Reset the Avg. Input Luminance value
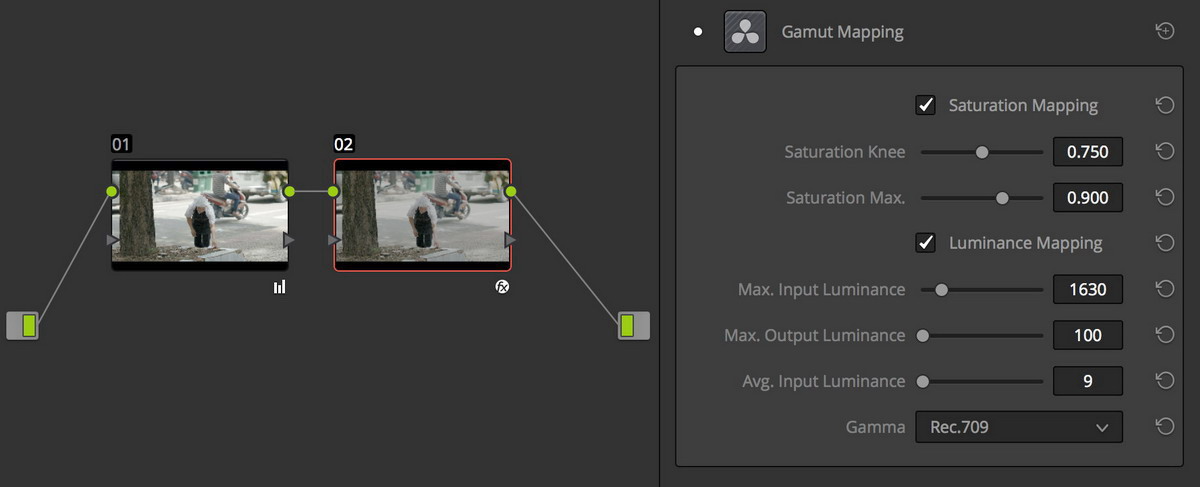Screen dimensions: 1200x487 (1164, 381)
